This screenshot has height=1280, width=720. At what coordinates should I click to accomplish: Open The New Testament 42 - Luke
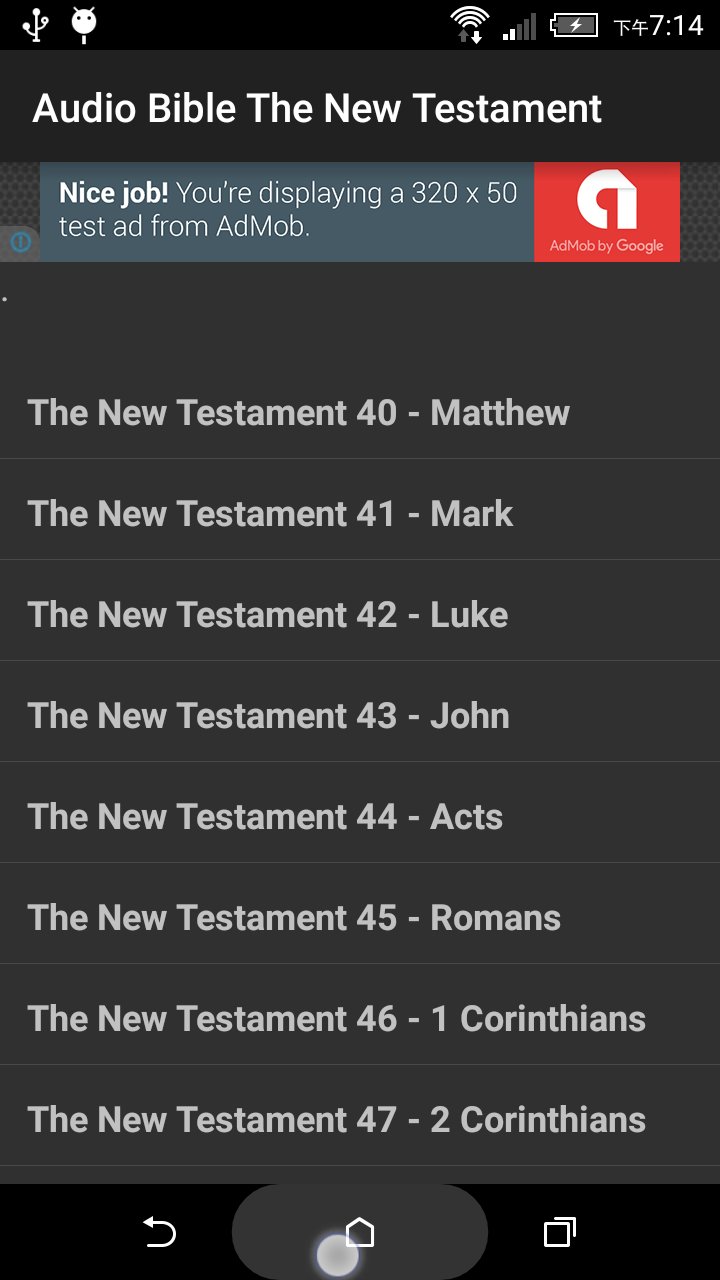tap(268, 615)
